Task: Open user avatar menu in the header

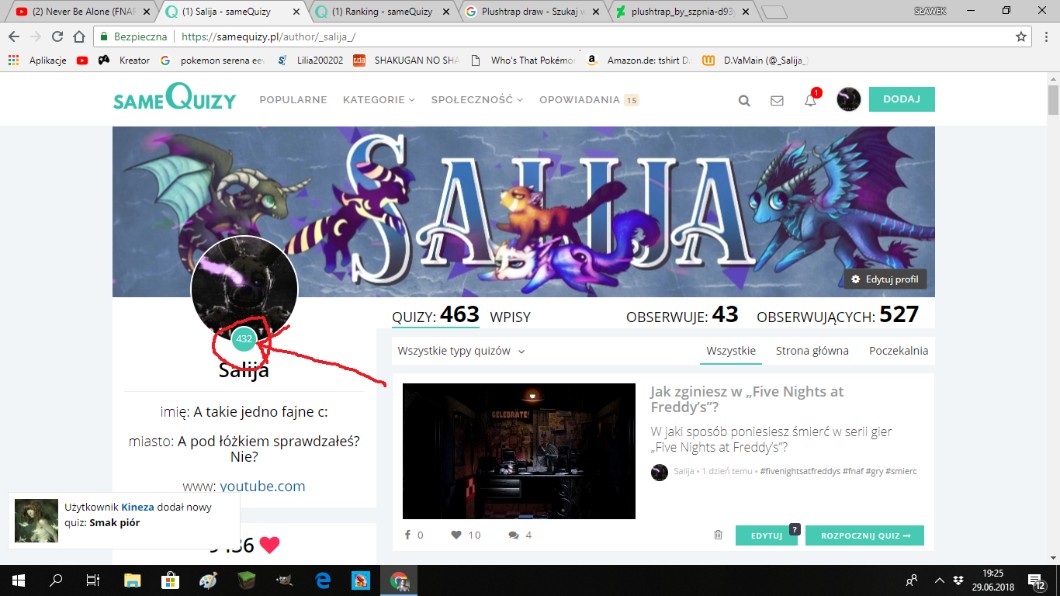Action: coord(848,100)
